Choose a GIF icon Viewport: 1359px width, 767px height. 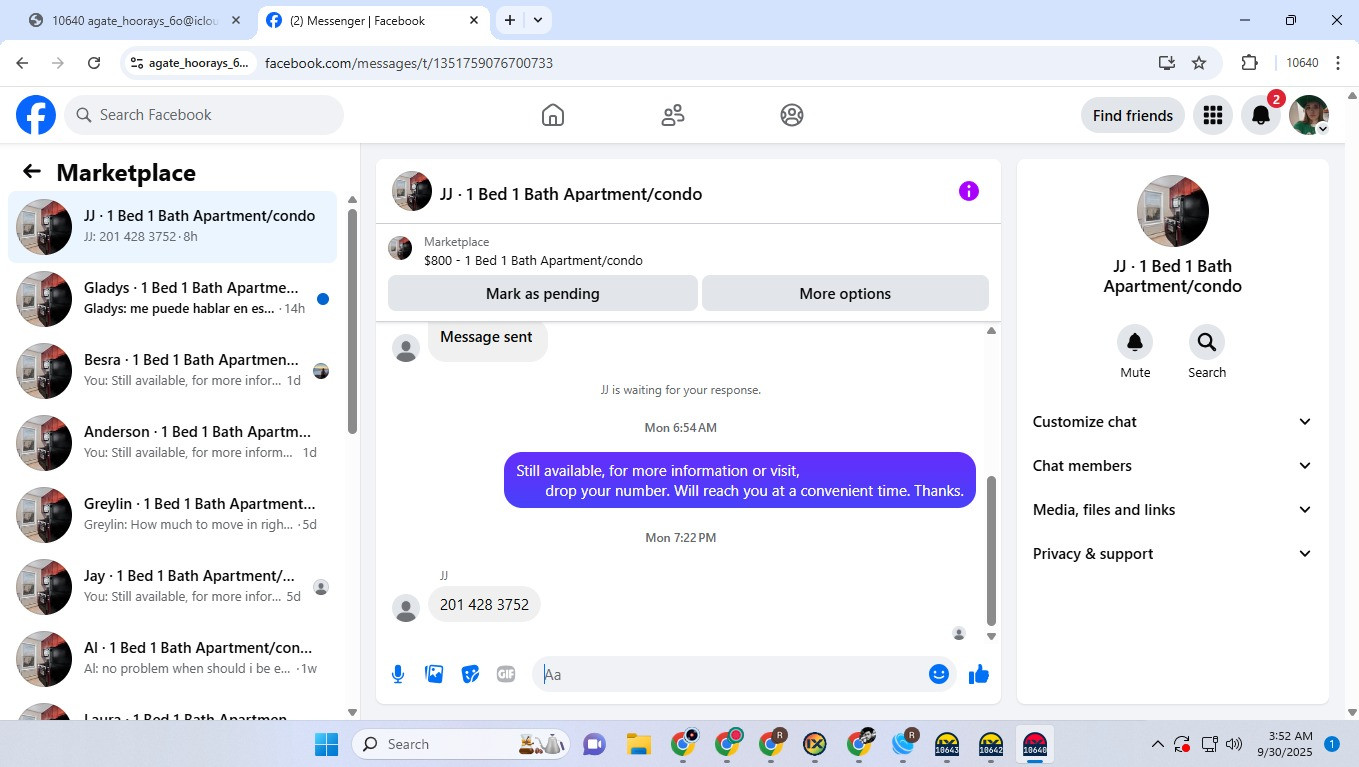pos(506,674)
